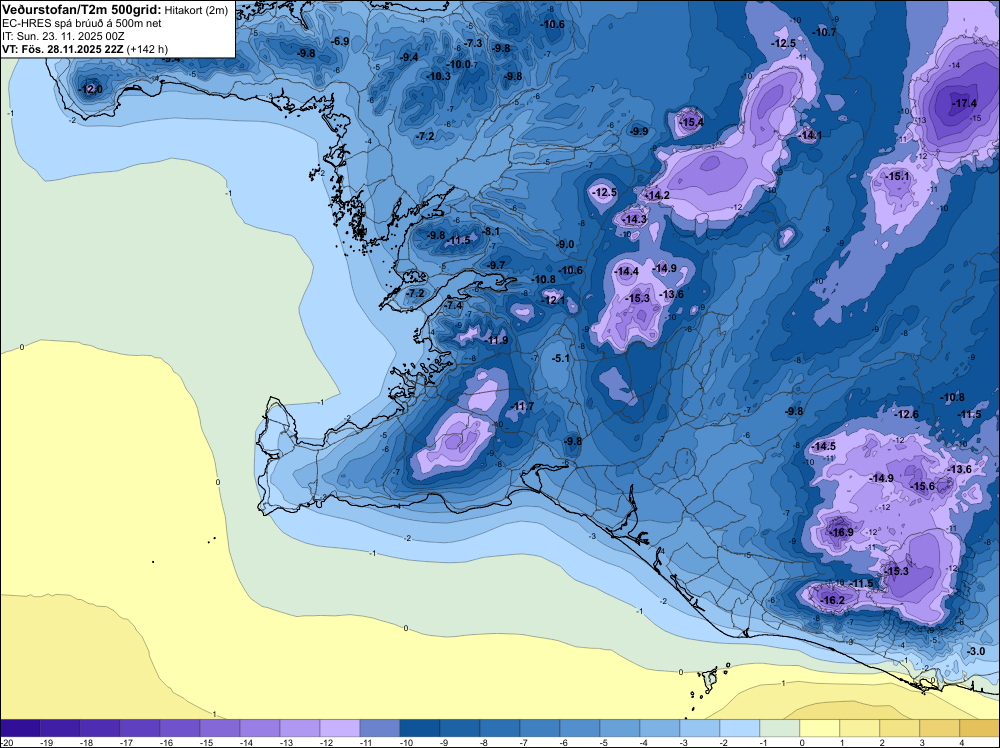Viewport: 1000px width, 748px height.
Task: Click the -17.4 temperature label
Action: point(964,103)
